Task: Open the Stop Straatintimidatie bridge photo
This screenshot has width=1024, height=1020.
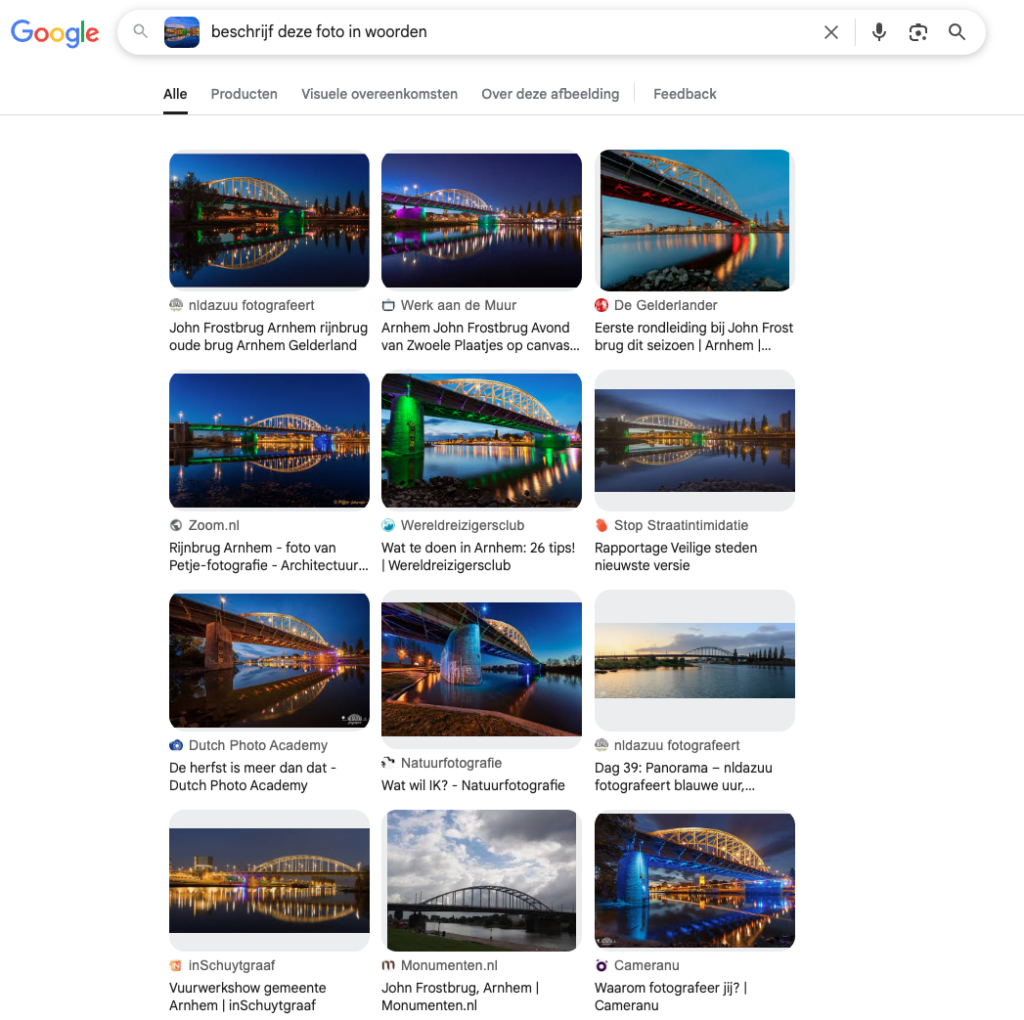Action: pyautogui.click(x=694, y=440)
